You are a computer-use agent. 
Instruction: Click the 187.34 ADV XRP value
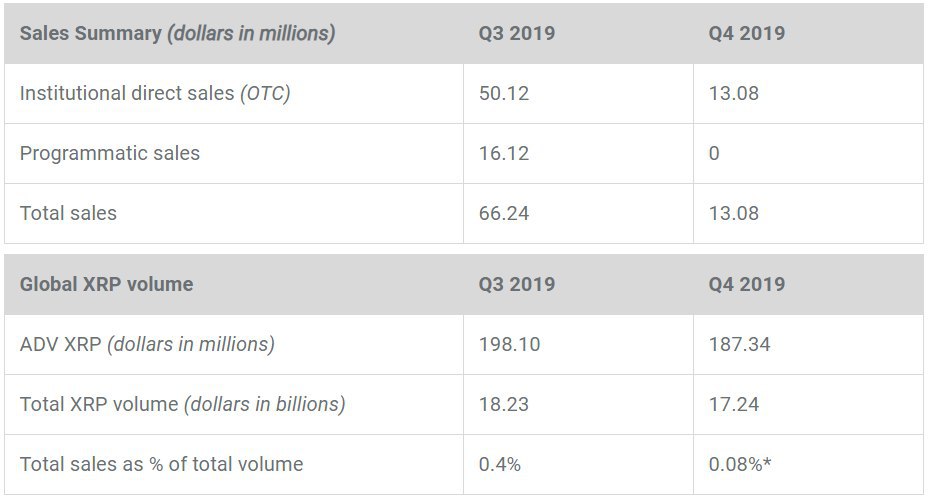pyautogui.click(x=738, y=344)
